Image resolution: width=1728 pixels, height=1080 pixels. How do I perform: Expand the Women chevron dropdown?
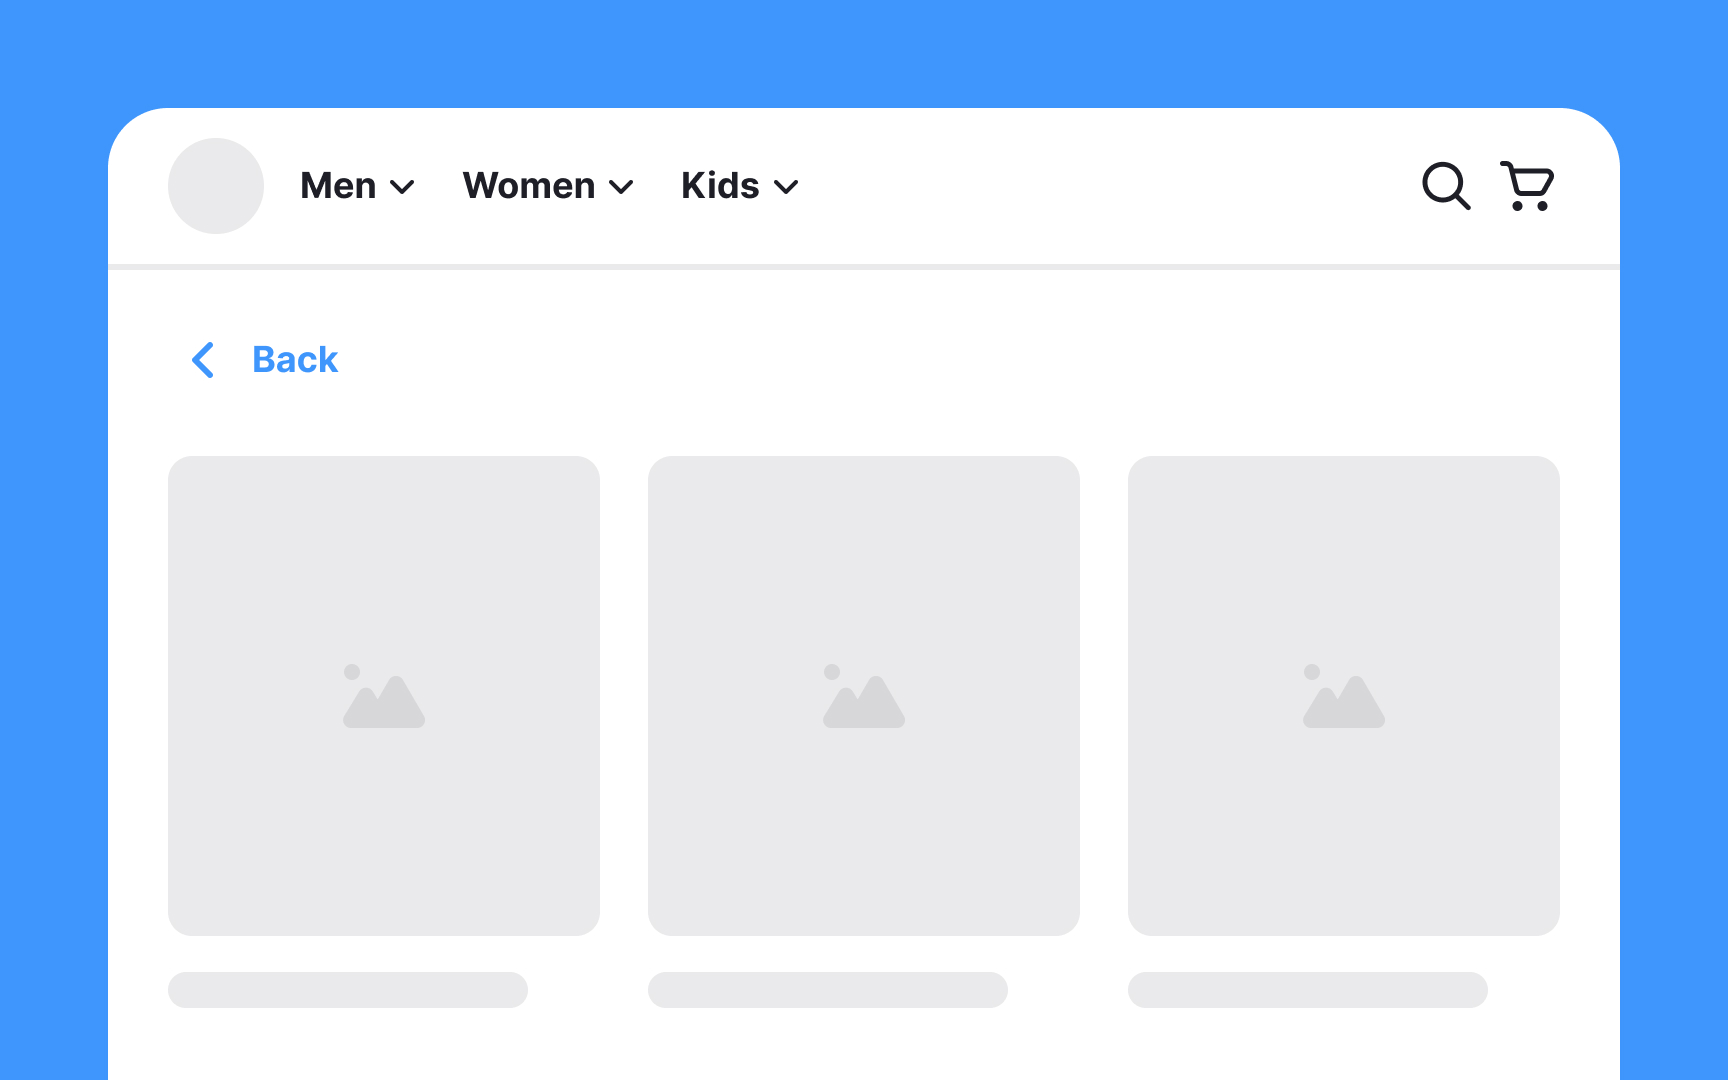(621, 187)
